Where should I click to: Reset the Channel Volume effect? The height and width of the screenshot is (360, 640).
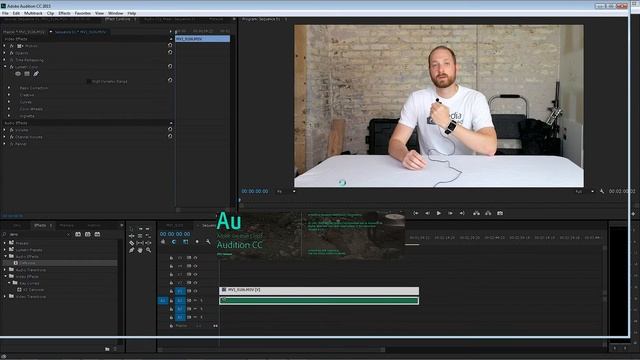[x=170, y=137]
